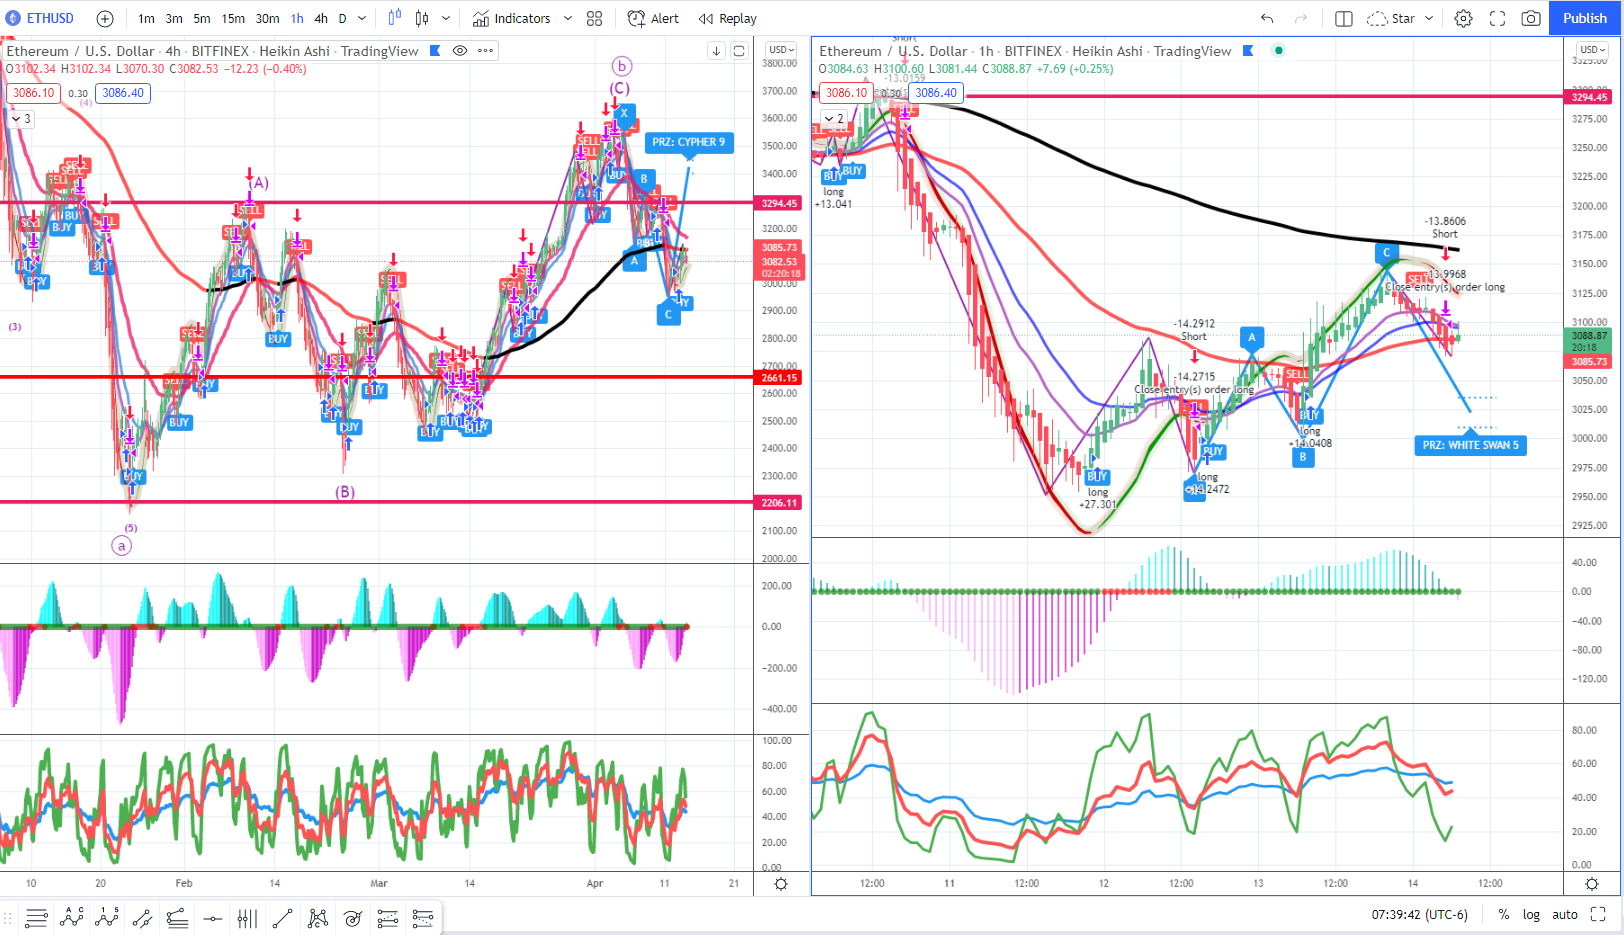The image size is (1624, 935).
Task: Take a chart snapshot with camera icon
Action: [1531, 18]
